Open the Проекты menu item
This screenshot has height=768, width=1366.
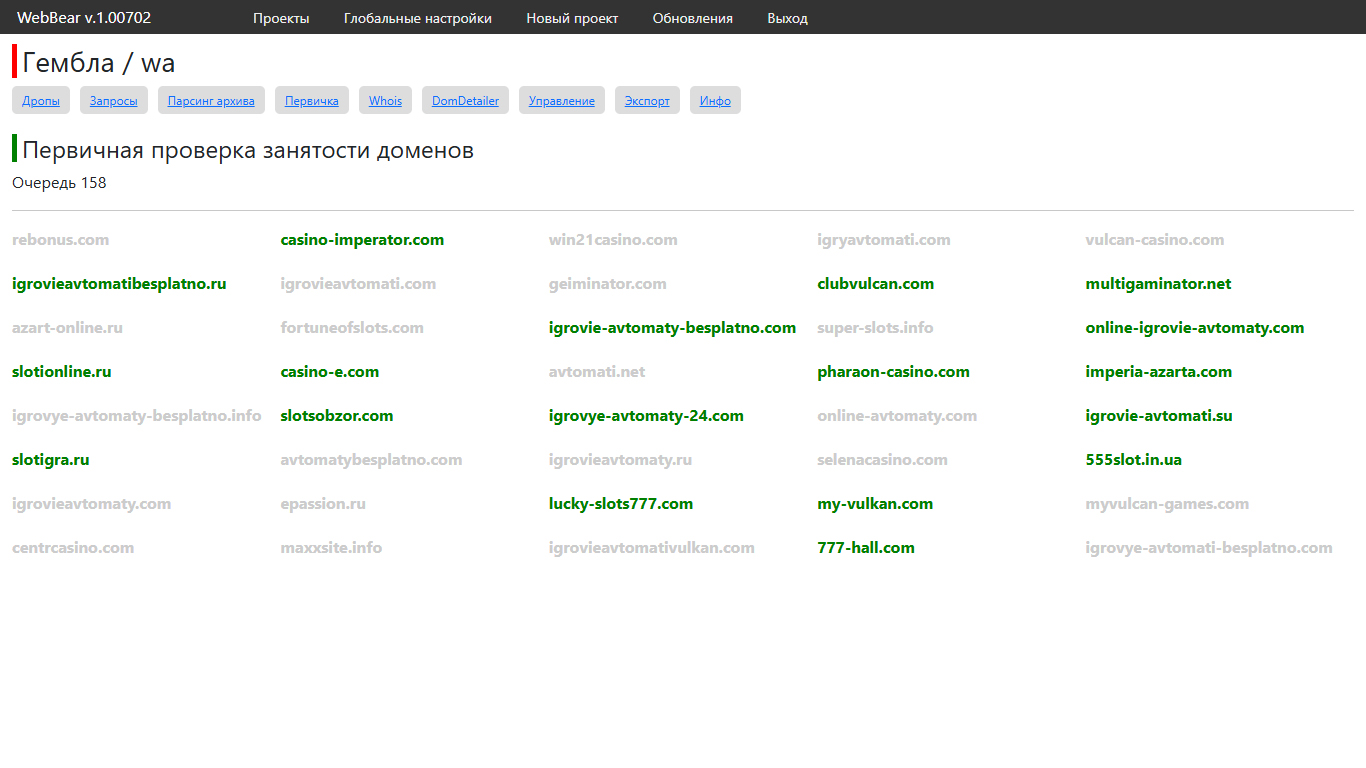pos(281,18)
